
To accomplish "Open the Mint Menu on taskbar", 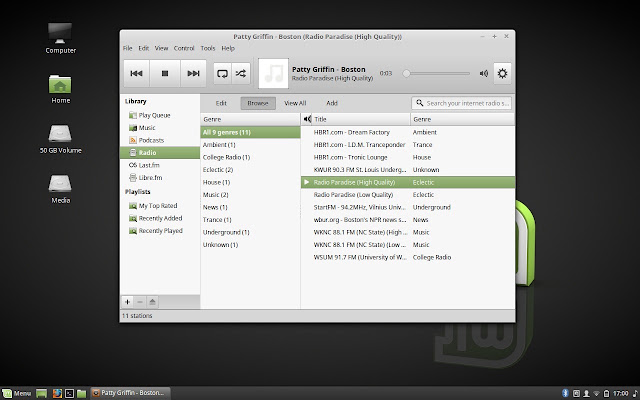I will coord(17,393).
